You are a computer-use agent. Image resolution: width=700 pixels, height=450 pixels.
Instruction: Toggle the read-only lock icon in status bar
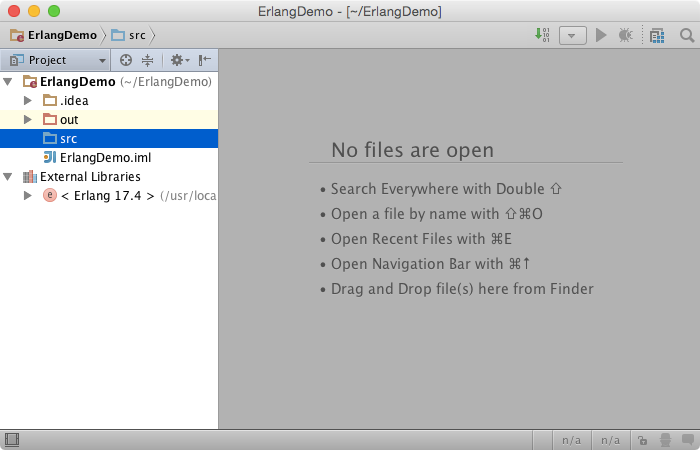pyautogui.click(x=642, y=440)
